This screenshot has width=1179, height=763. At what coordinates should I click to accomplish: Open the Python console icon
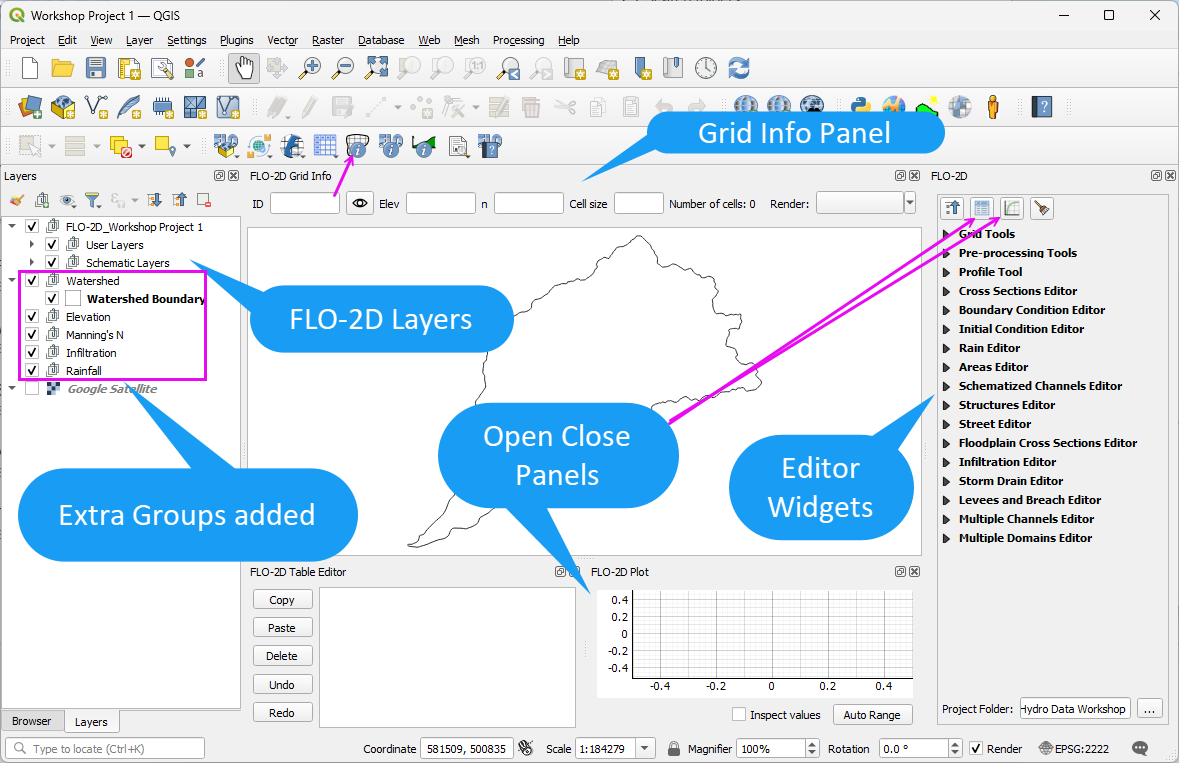point(860,106)
